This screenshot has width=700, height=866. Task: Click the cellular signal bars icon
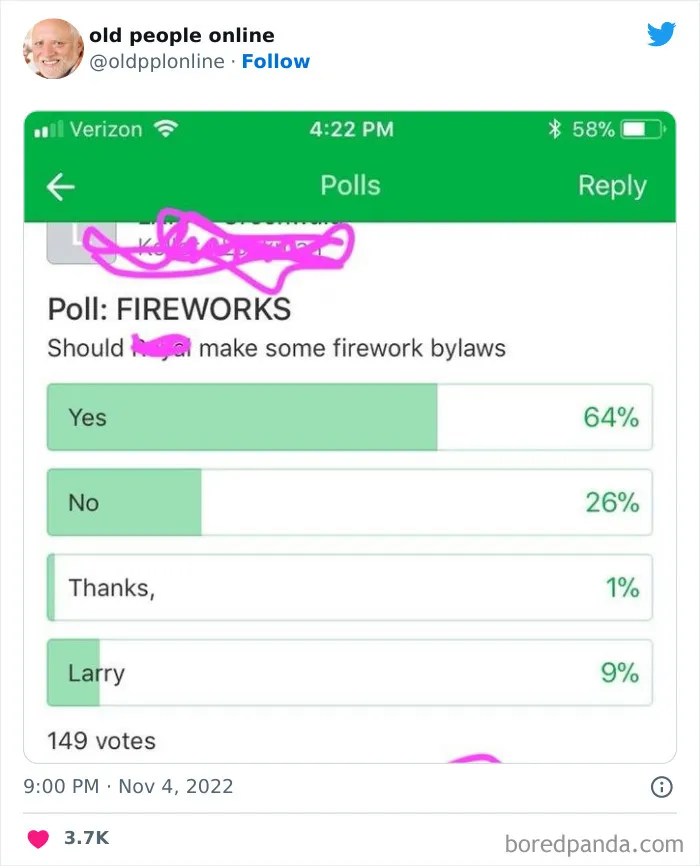click(49, 129)
